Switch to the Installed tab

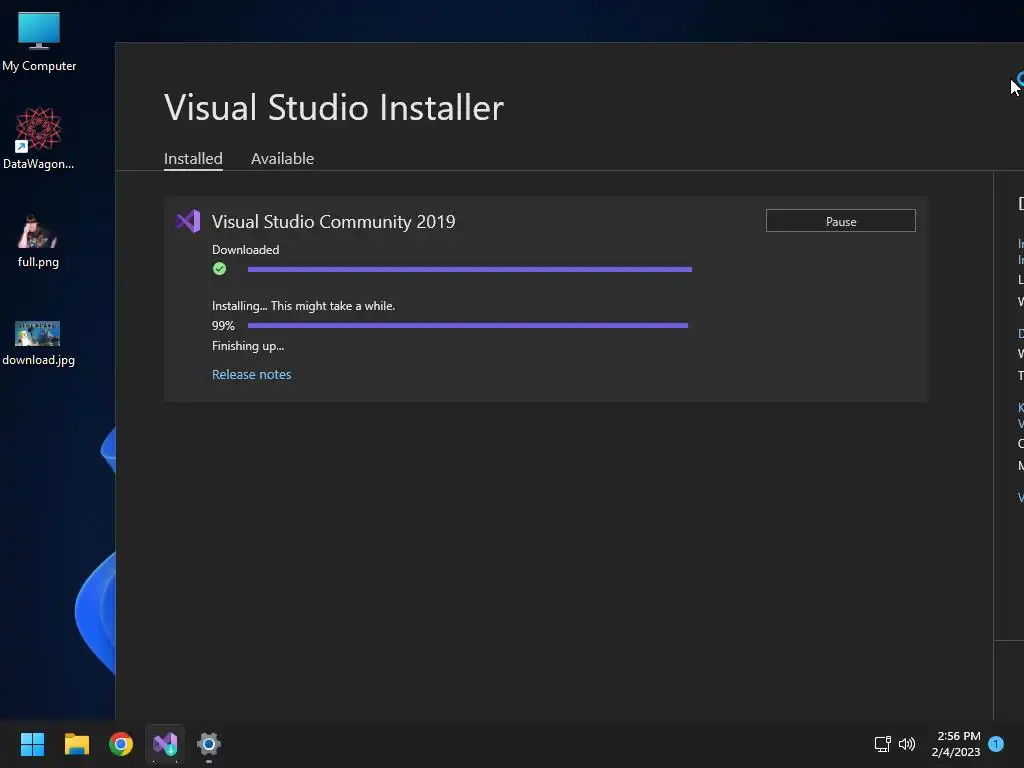(193, 159)
